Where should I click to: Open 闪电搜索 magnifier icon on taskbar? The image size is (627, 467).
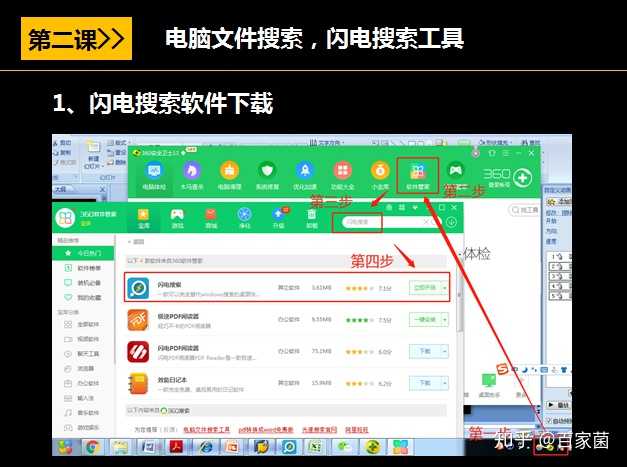click(x=289, y=447)
